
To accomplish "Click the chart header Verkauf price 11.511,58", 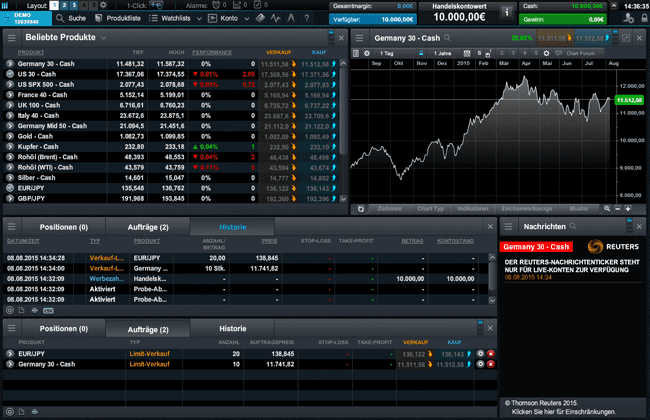I will (555, 38).
